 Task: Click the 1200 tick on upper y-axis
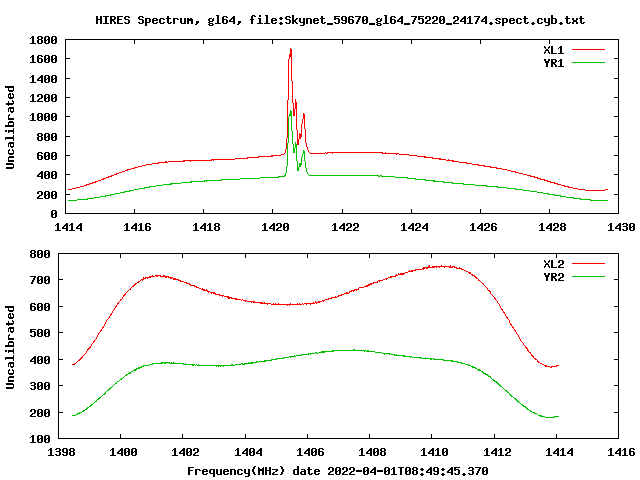[x=43, y=98]
